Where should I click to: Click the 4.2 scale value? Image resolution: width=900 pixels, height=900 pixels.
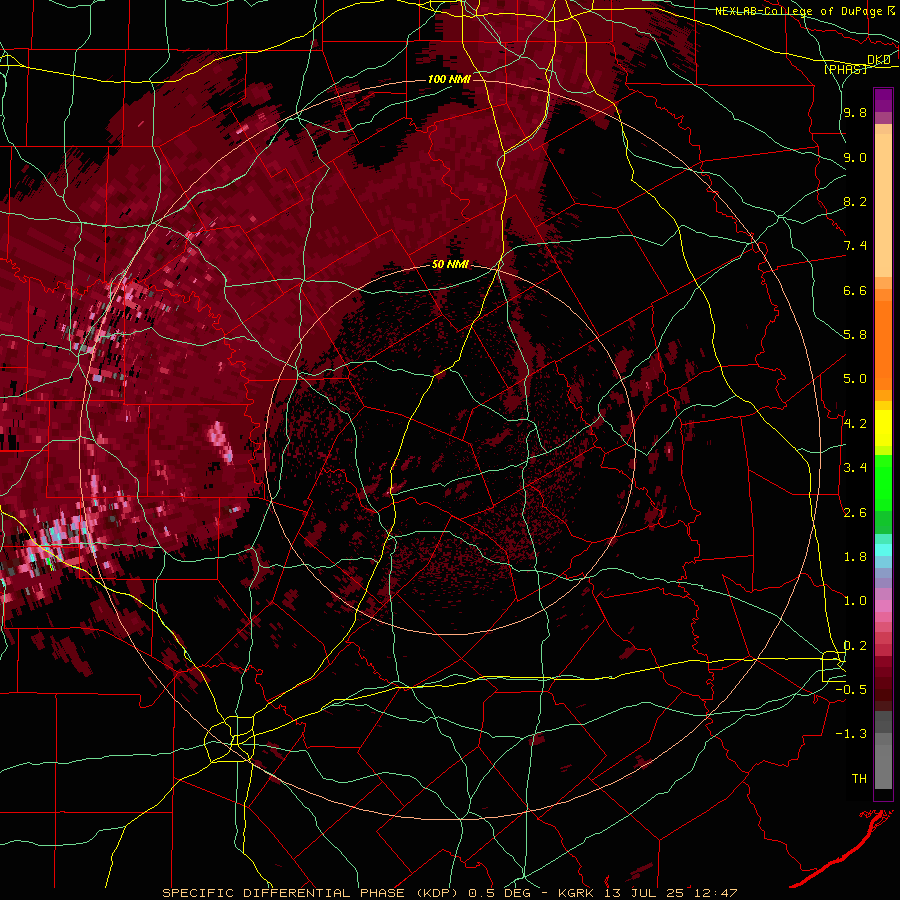[x=855, y=424]
